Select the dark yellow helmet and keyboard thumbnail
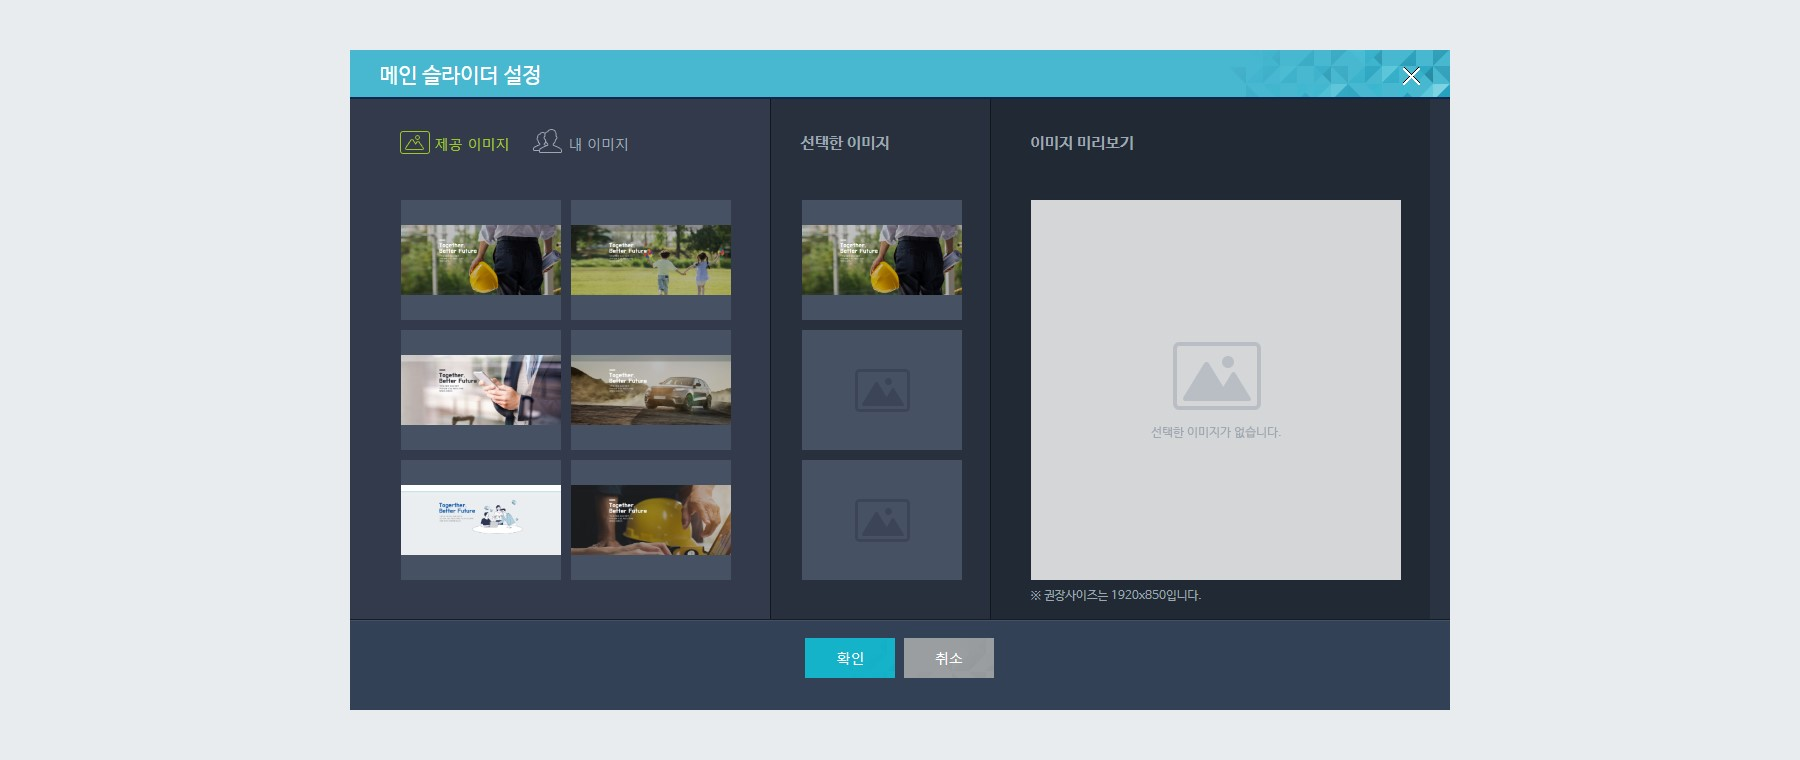Screen dimensions: 1800x760 point(651,520)
